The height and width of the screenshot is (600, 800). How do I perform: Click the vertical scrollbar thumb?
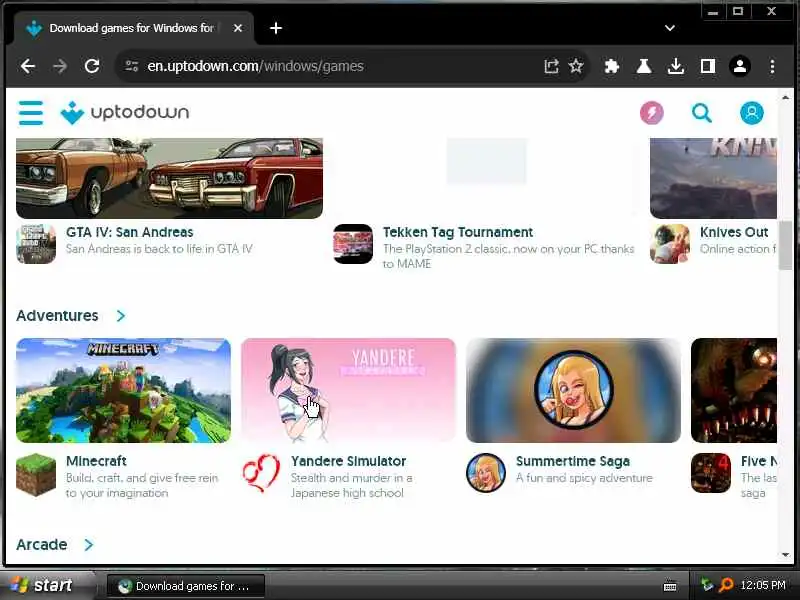[785, 246]
